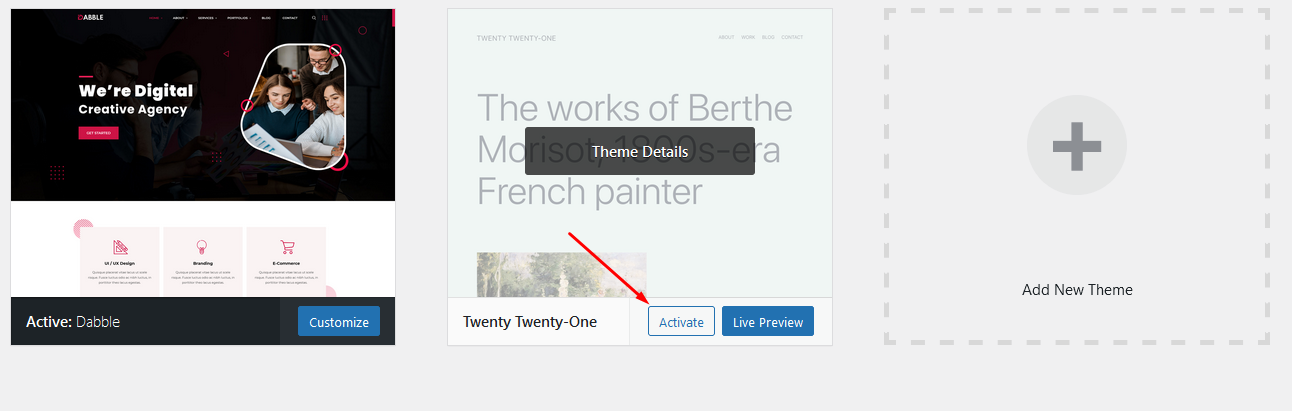
Task: Expand About dropdown in Dabble preview
Action: [180, 18]
